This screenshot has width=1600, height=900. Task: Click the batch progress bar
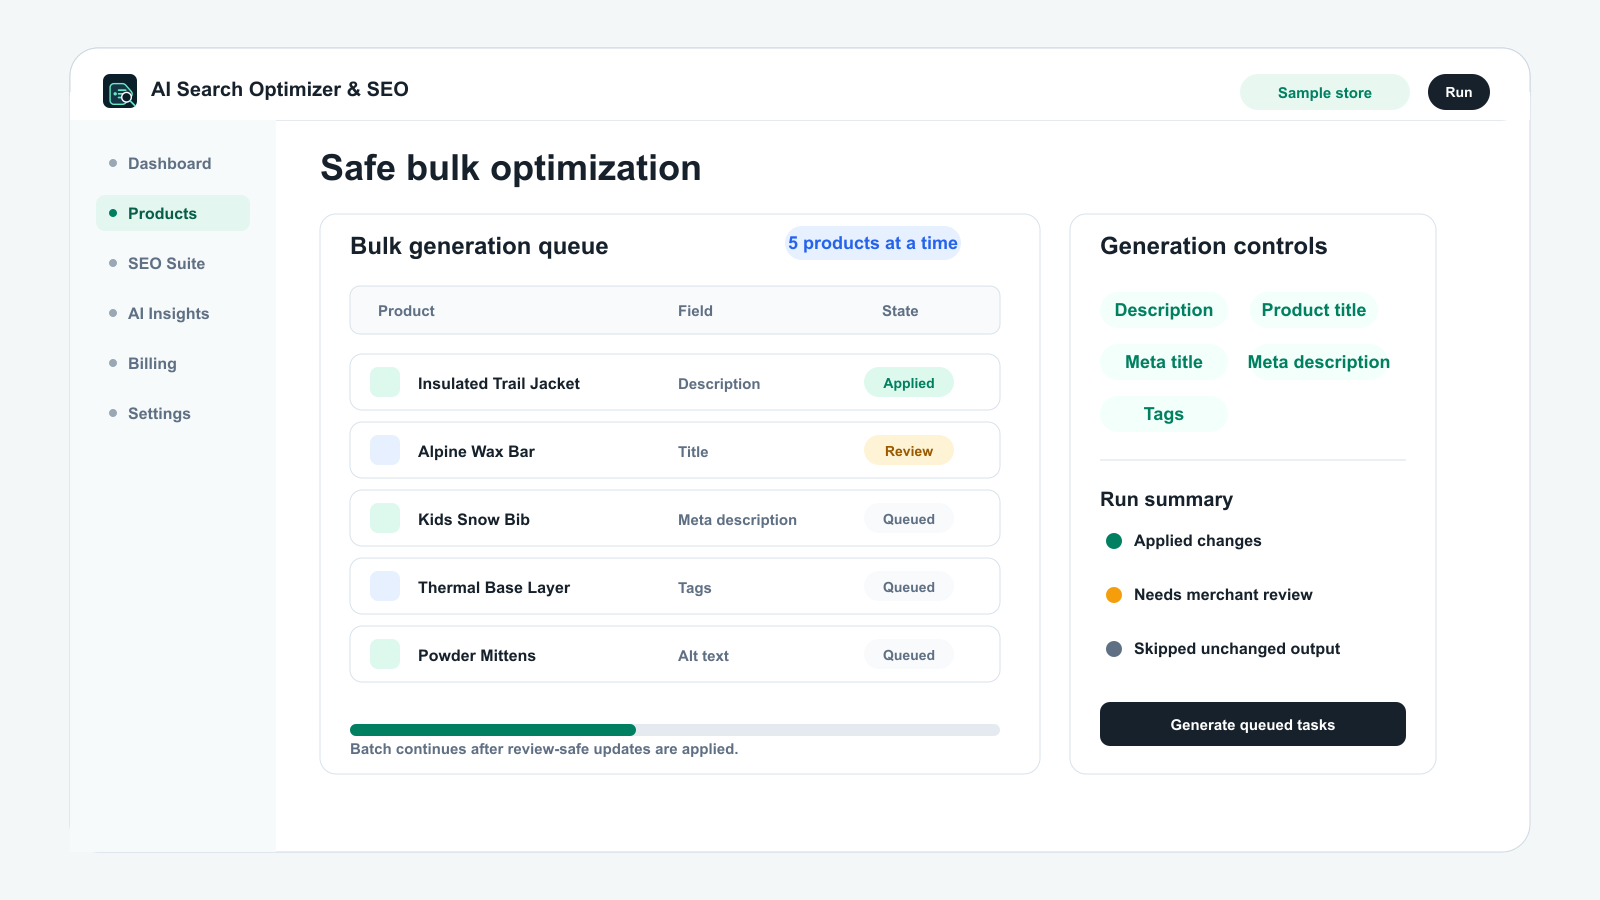(x=675, y=730)
